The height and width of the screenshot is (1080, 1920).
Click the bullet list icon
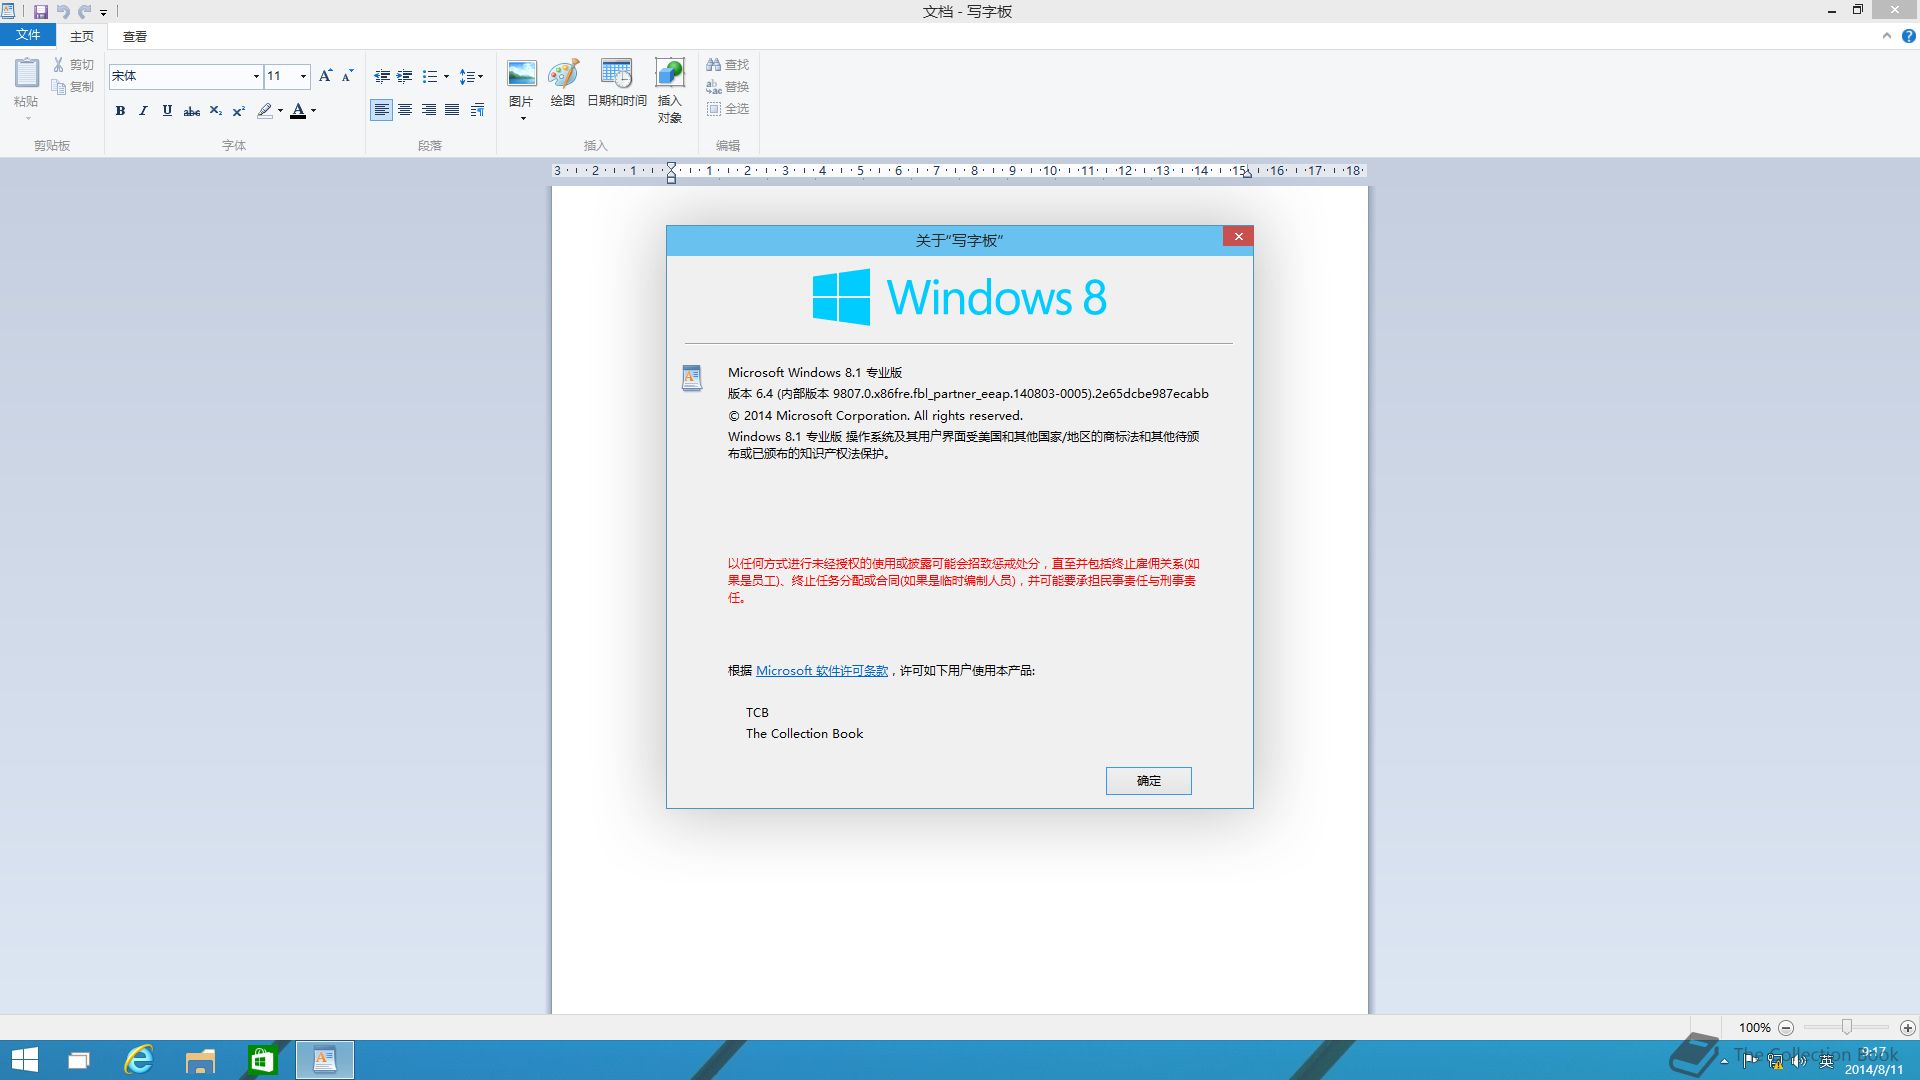[430, 76]
